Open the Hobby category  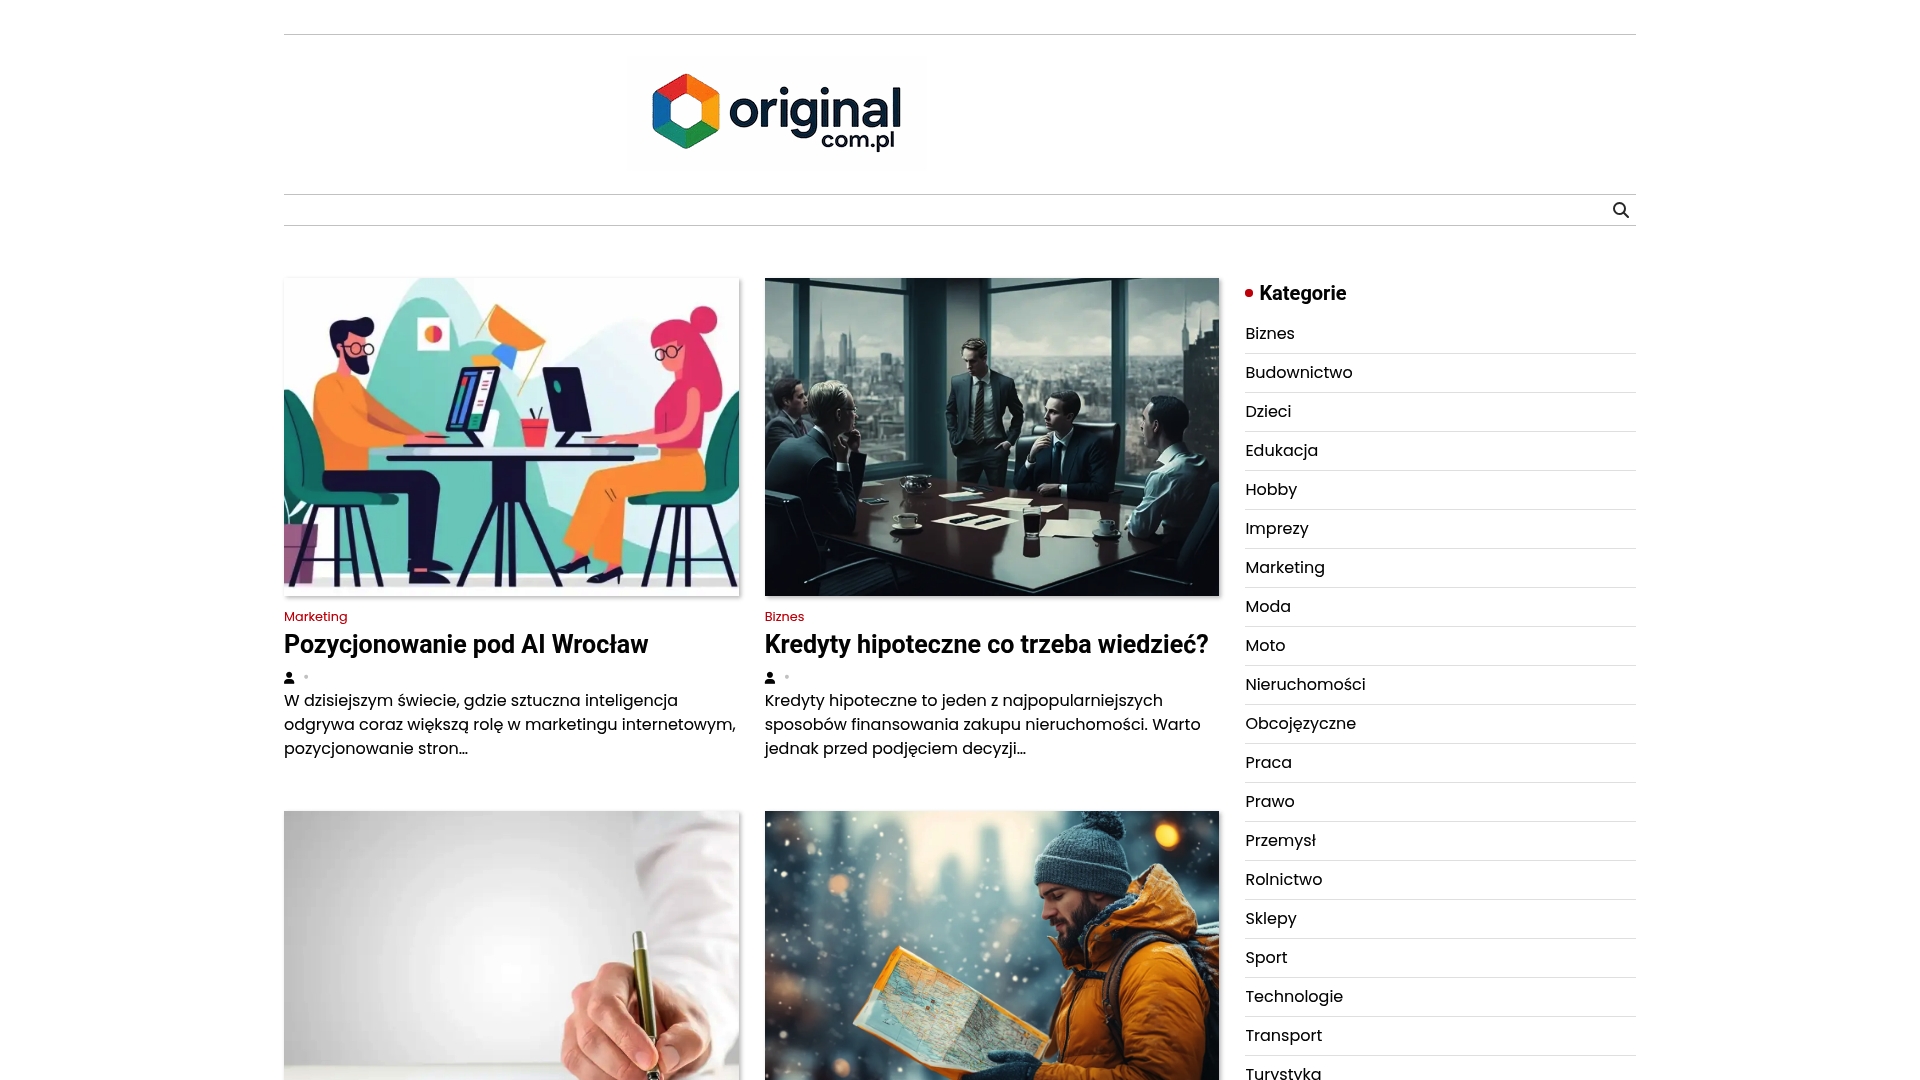click(x=1271, y=490)
